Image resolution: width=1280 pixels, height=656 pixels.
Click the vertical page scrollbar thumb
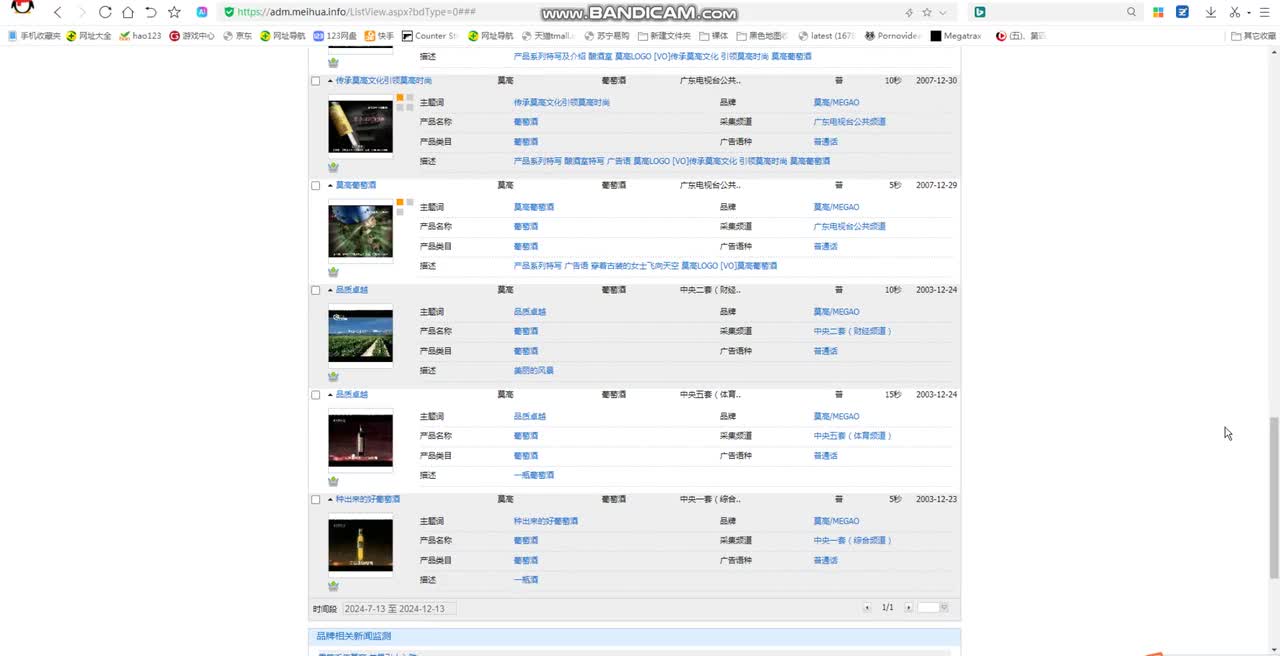point(1273,497)
